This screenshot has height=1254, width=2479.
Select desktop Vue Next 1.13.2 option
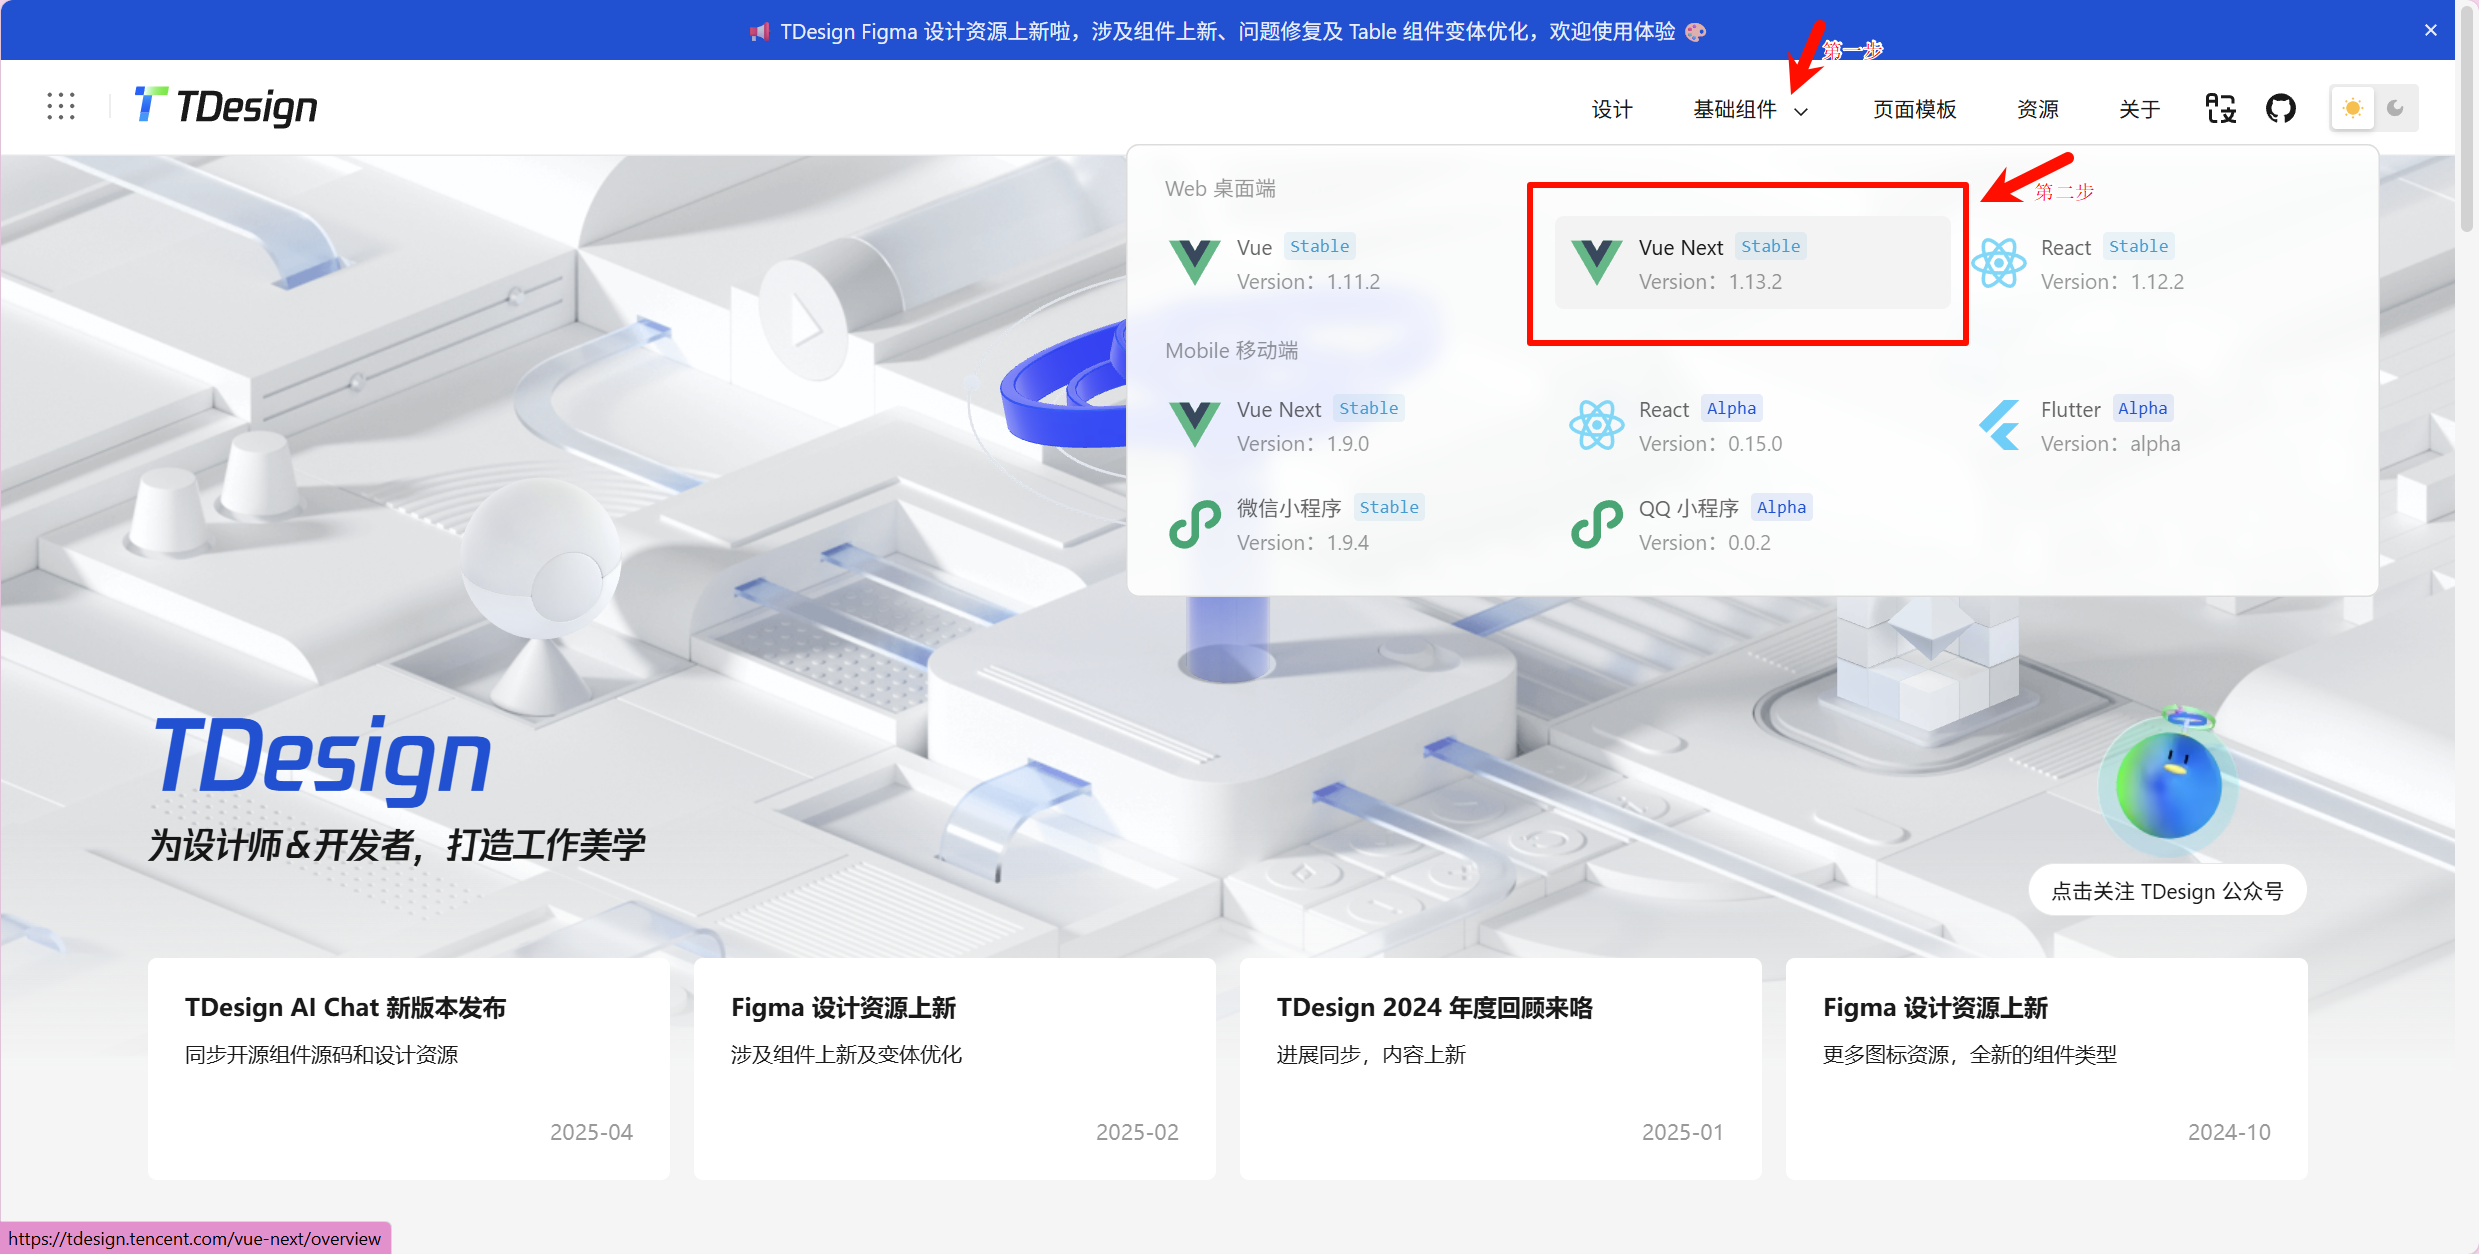[x=1751, y=263]
